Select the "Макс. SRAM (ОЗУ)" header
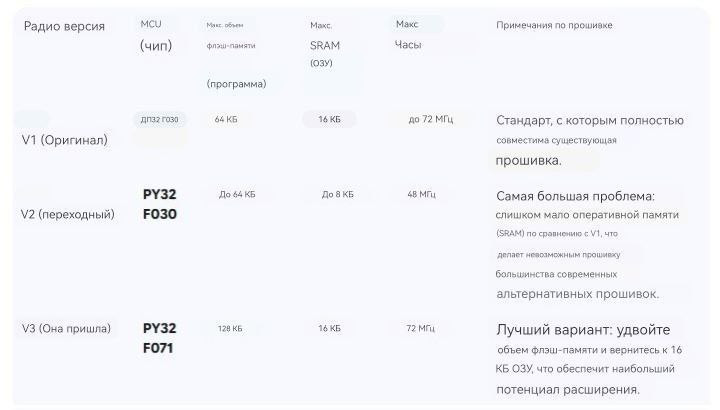The height and width of the screenshot is (410, 720). point(324,45)
